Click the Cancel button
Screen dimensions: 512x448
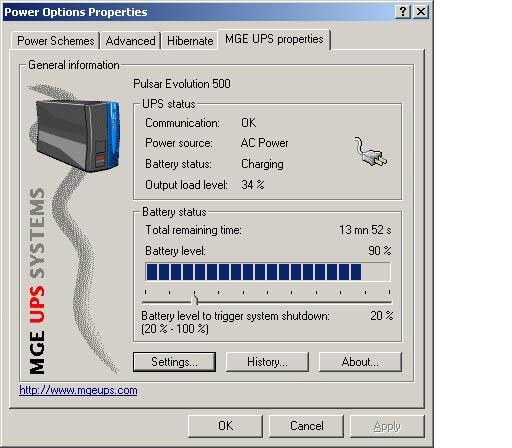[306, 426]
